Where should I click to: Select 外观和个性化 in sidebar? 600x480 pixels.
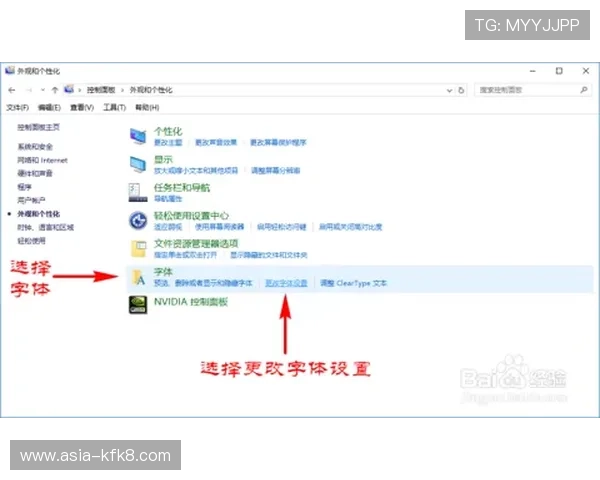coord(38,214)
